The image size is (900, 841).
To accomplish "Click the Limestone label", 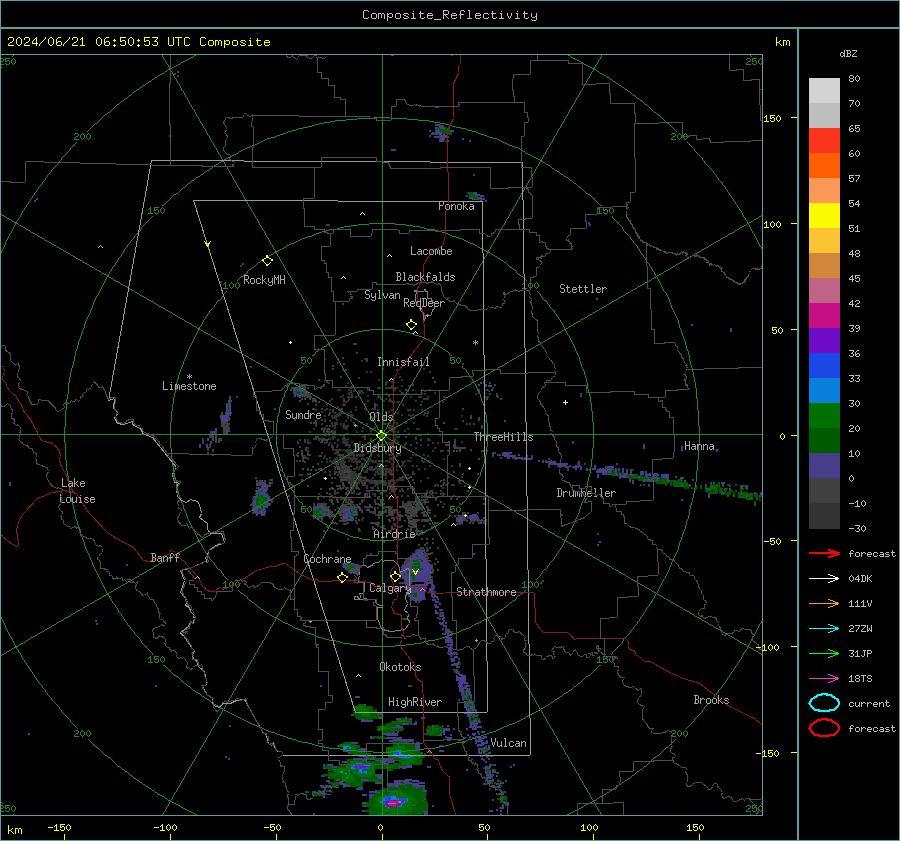I will tap(189, 386).
